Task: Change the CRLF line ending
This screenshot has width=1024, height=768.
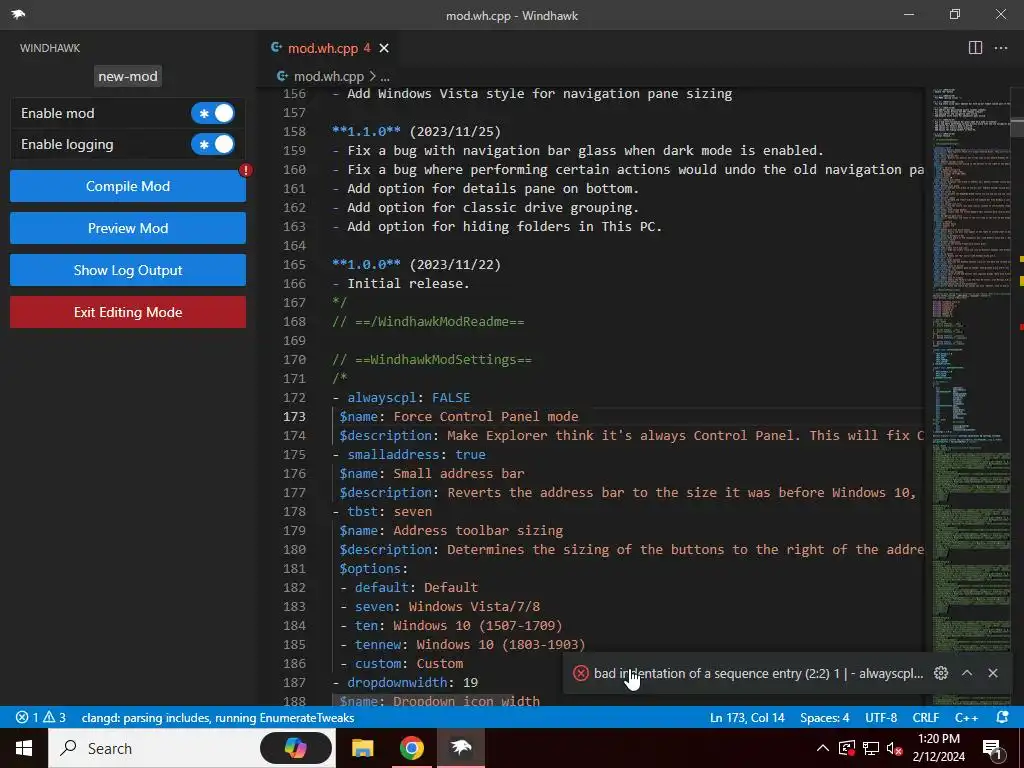Action: coord(925,718)
